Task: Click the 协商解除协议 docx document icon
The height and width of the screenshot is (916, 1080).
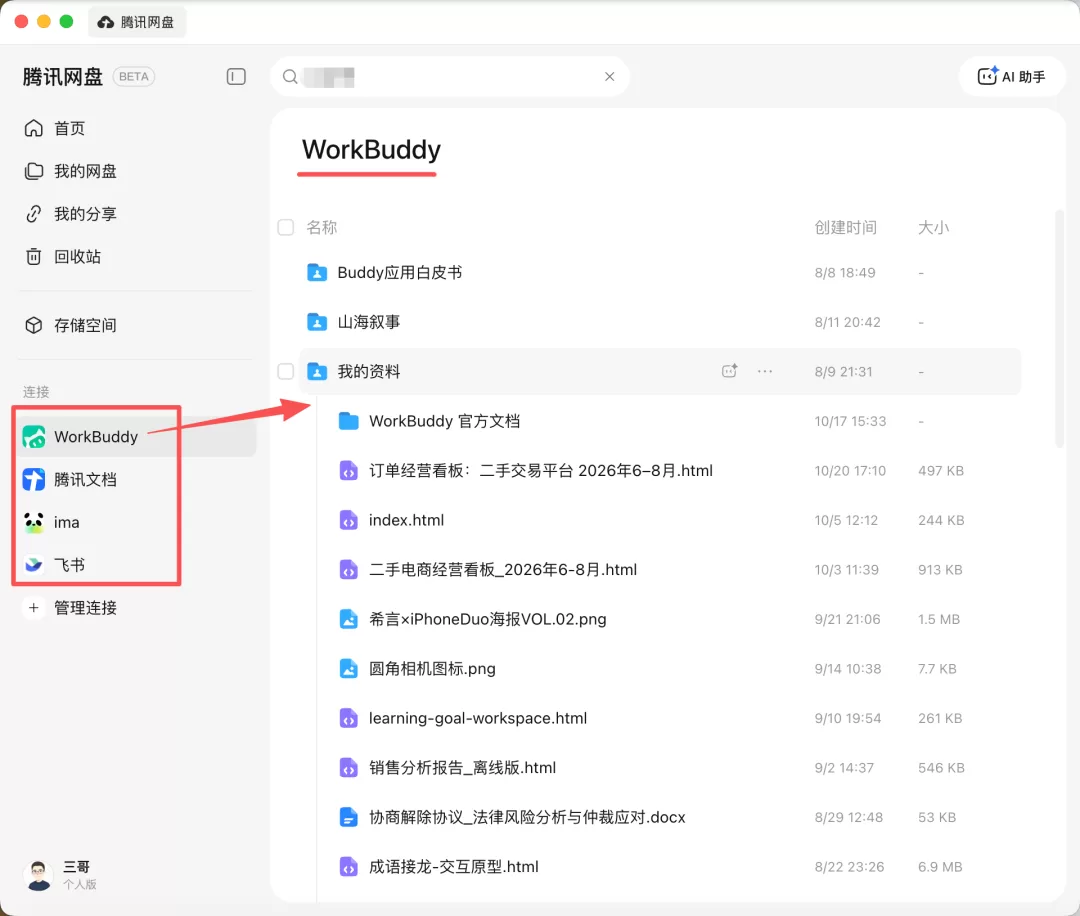Action: coord(349,818)
